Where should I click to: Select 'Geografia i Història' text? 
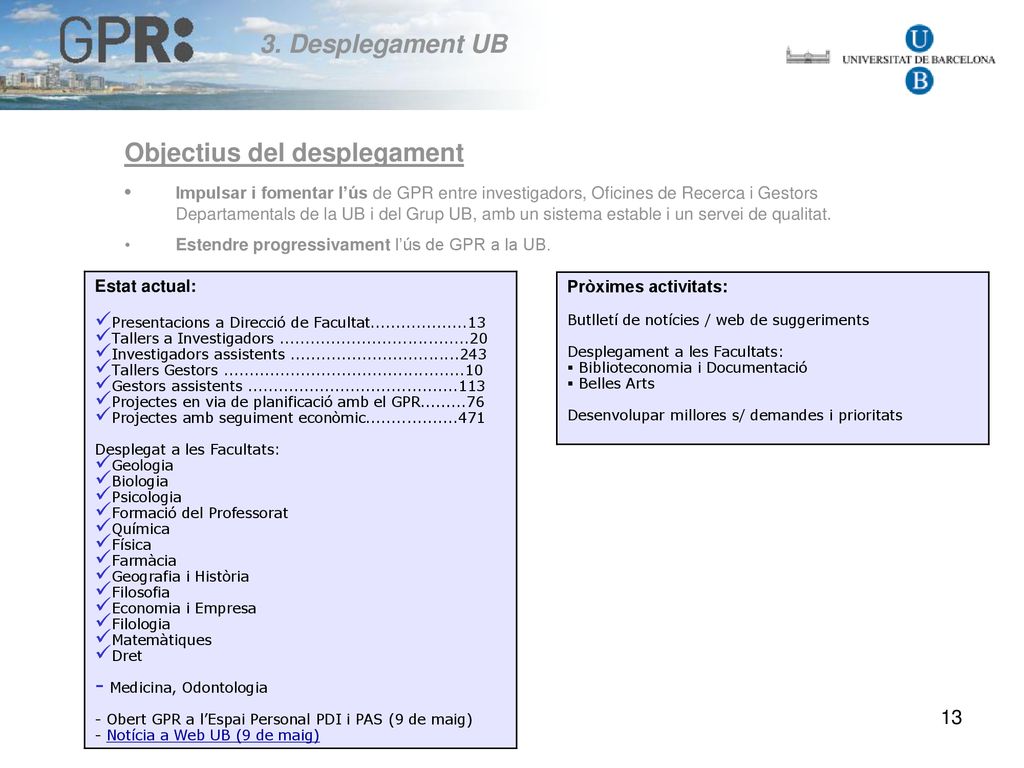tap(180, 577)
